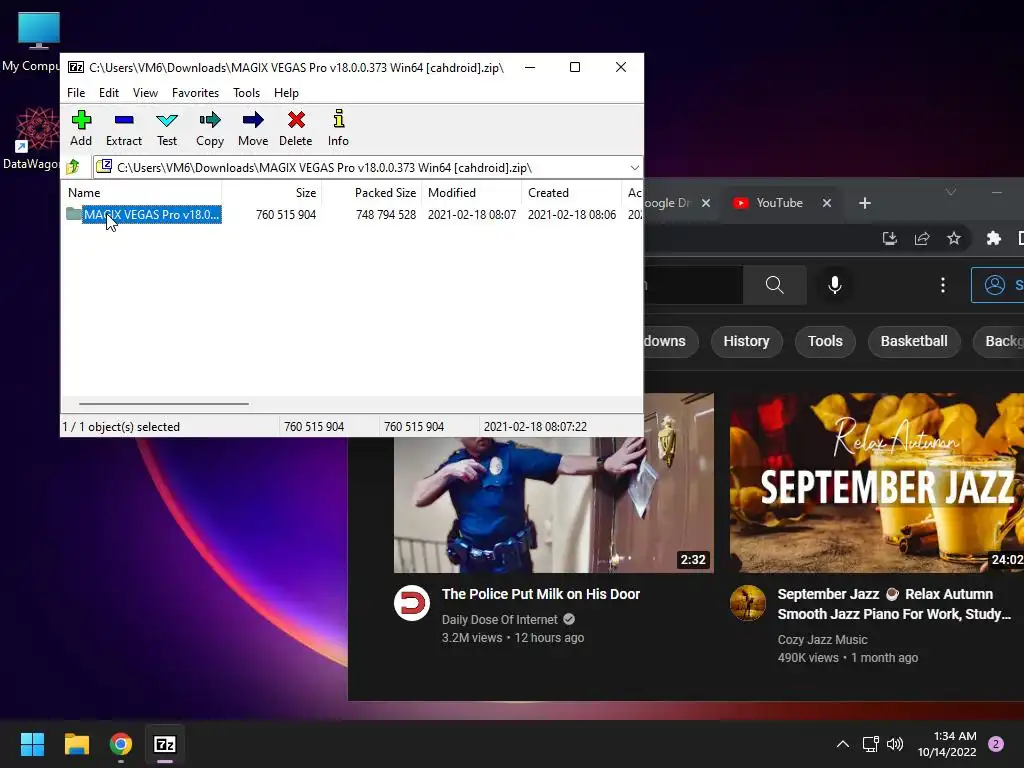The image size is (1024, 768).
Task: Open the Cozy Jazz Music channel link
Action: pos(822,640)
